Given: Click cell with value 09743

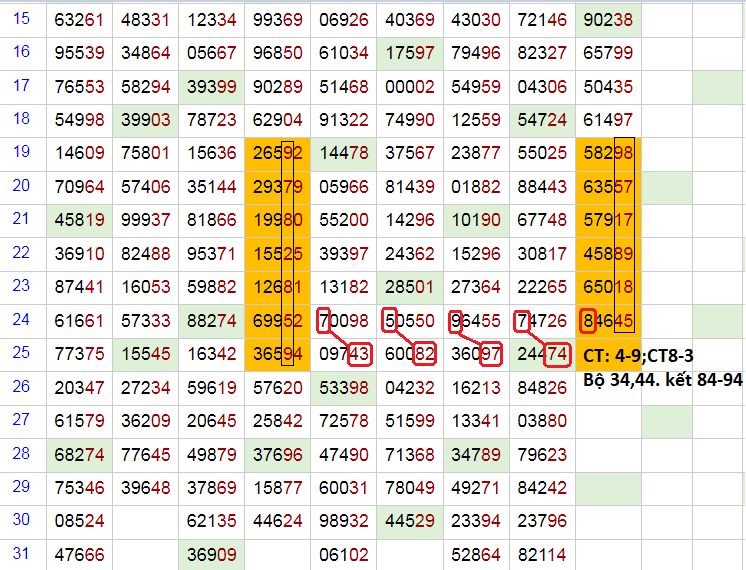Looking at the screenshot, I should point(343,354).
